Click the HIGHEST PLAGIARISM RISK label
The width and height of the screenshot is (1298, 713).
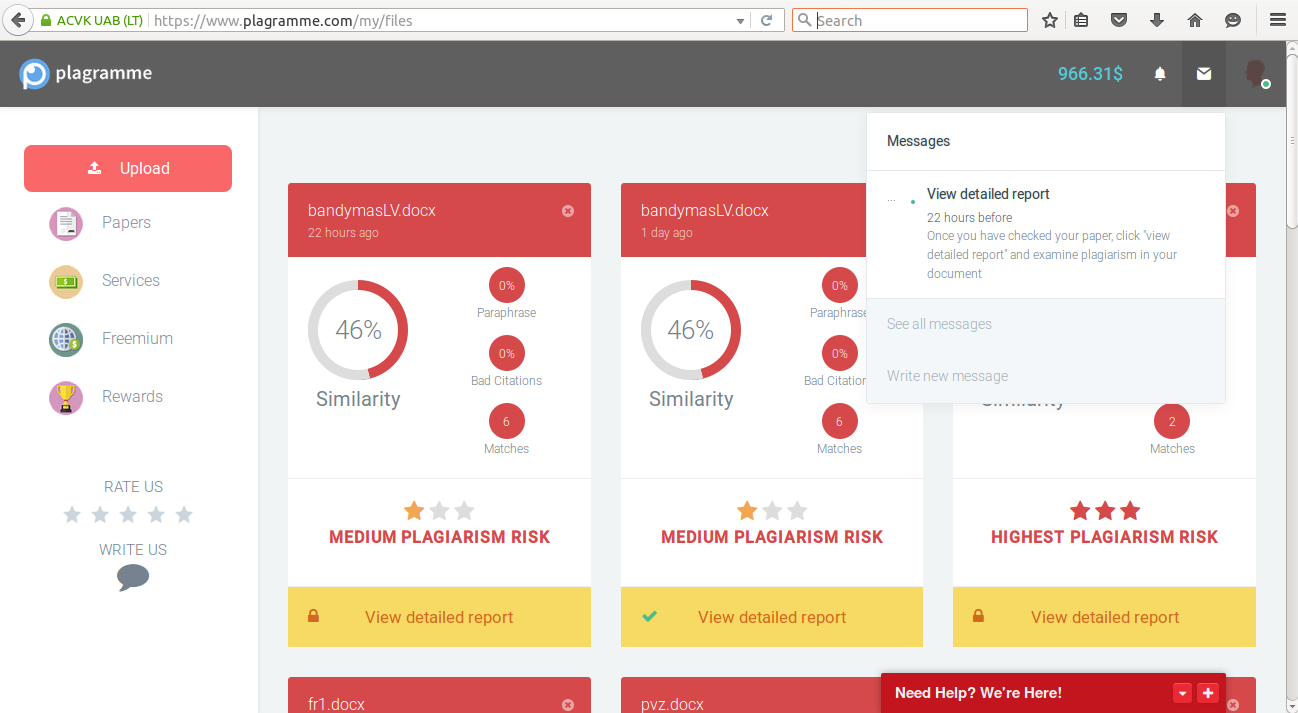[1104, 537]
